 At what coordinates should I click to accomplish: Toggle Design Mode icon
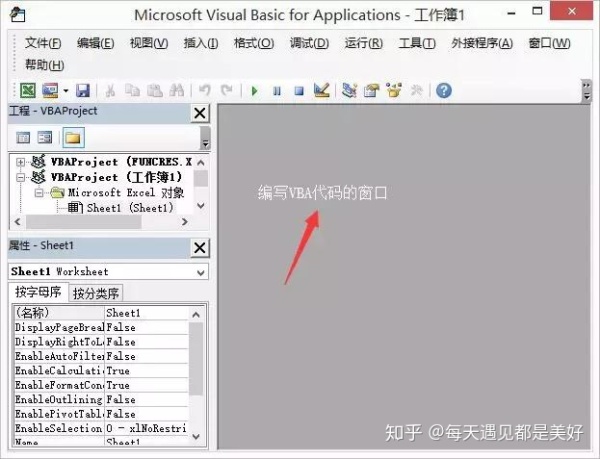coord(321,90)
